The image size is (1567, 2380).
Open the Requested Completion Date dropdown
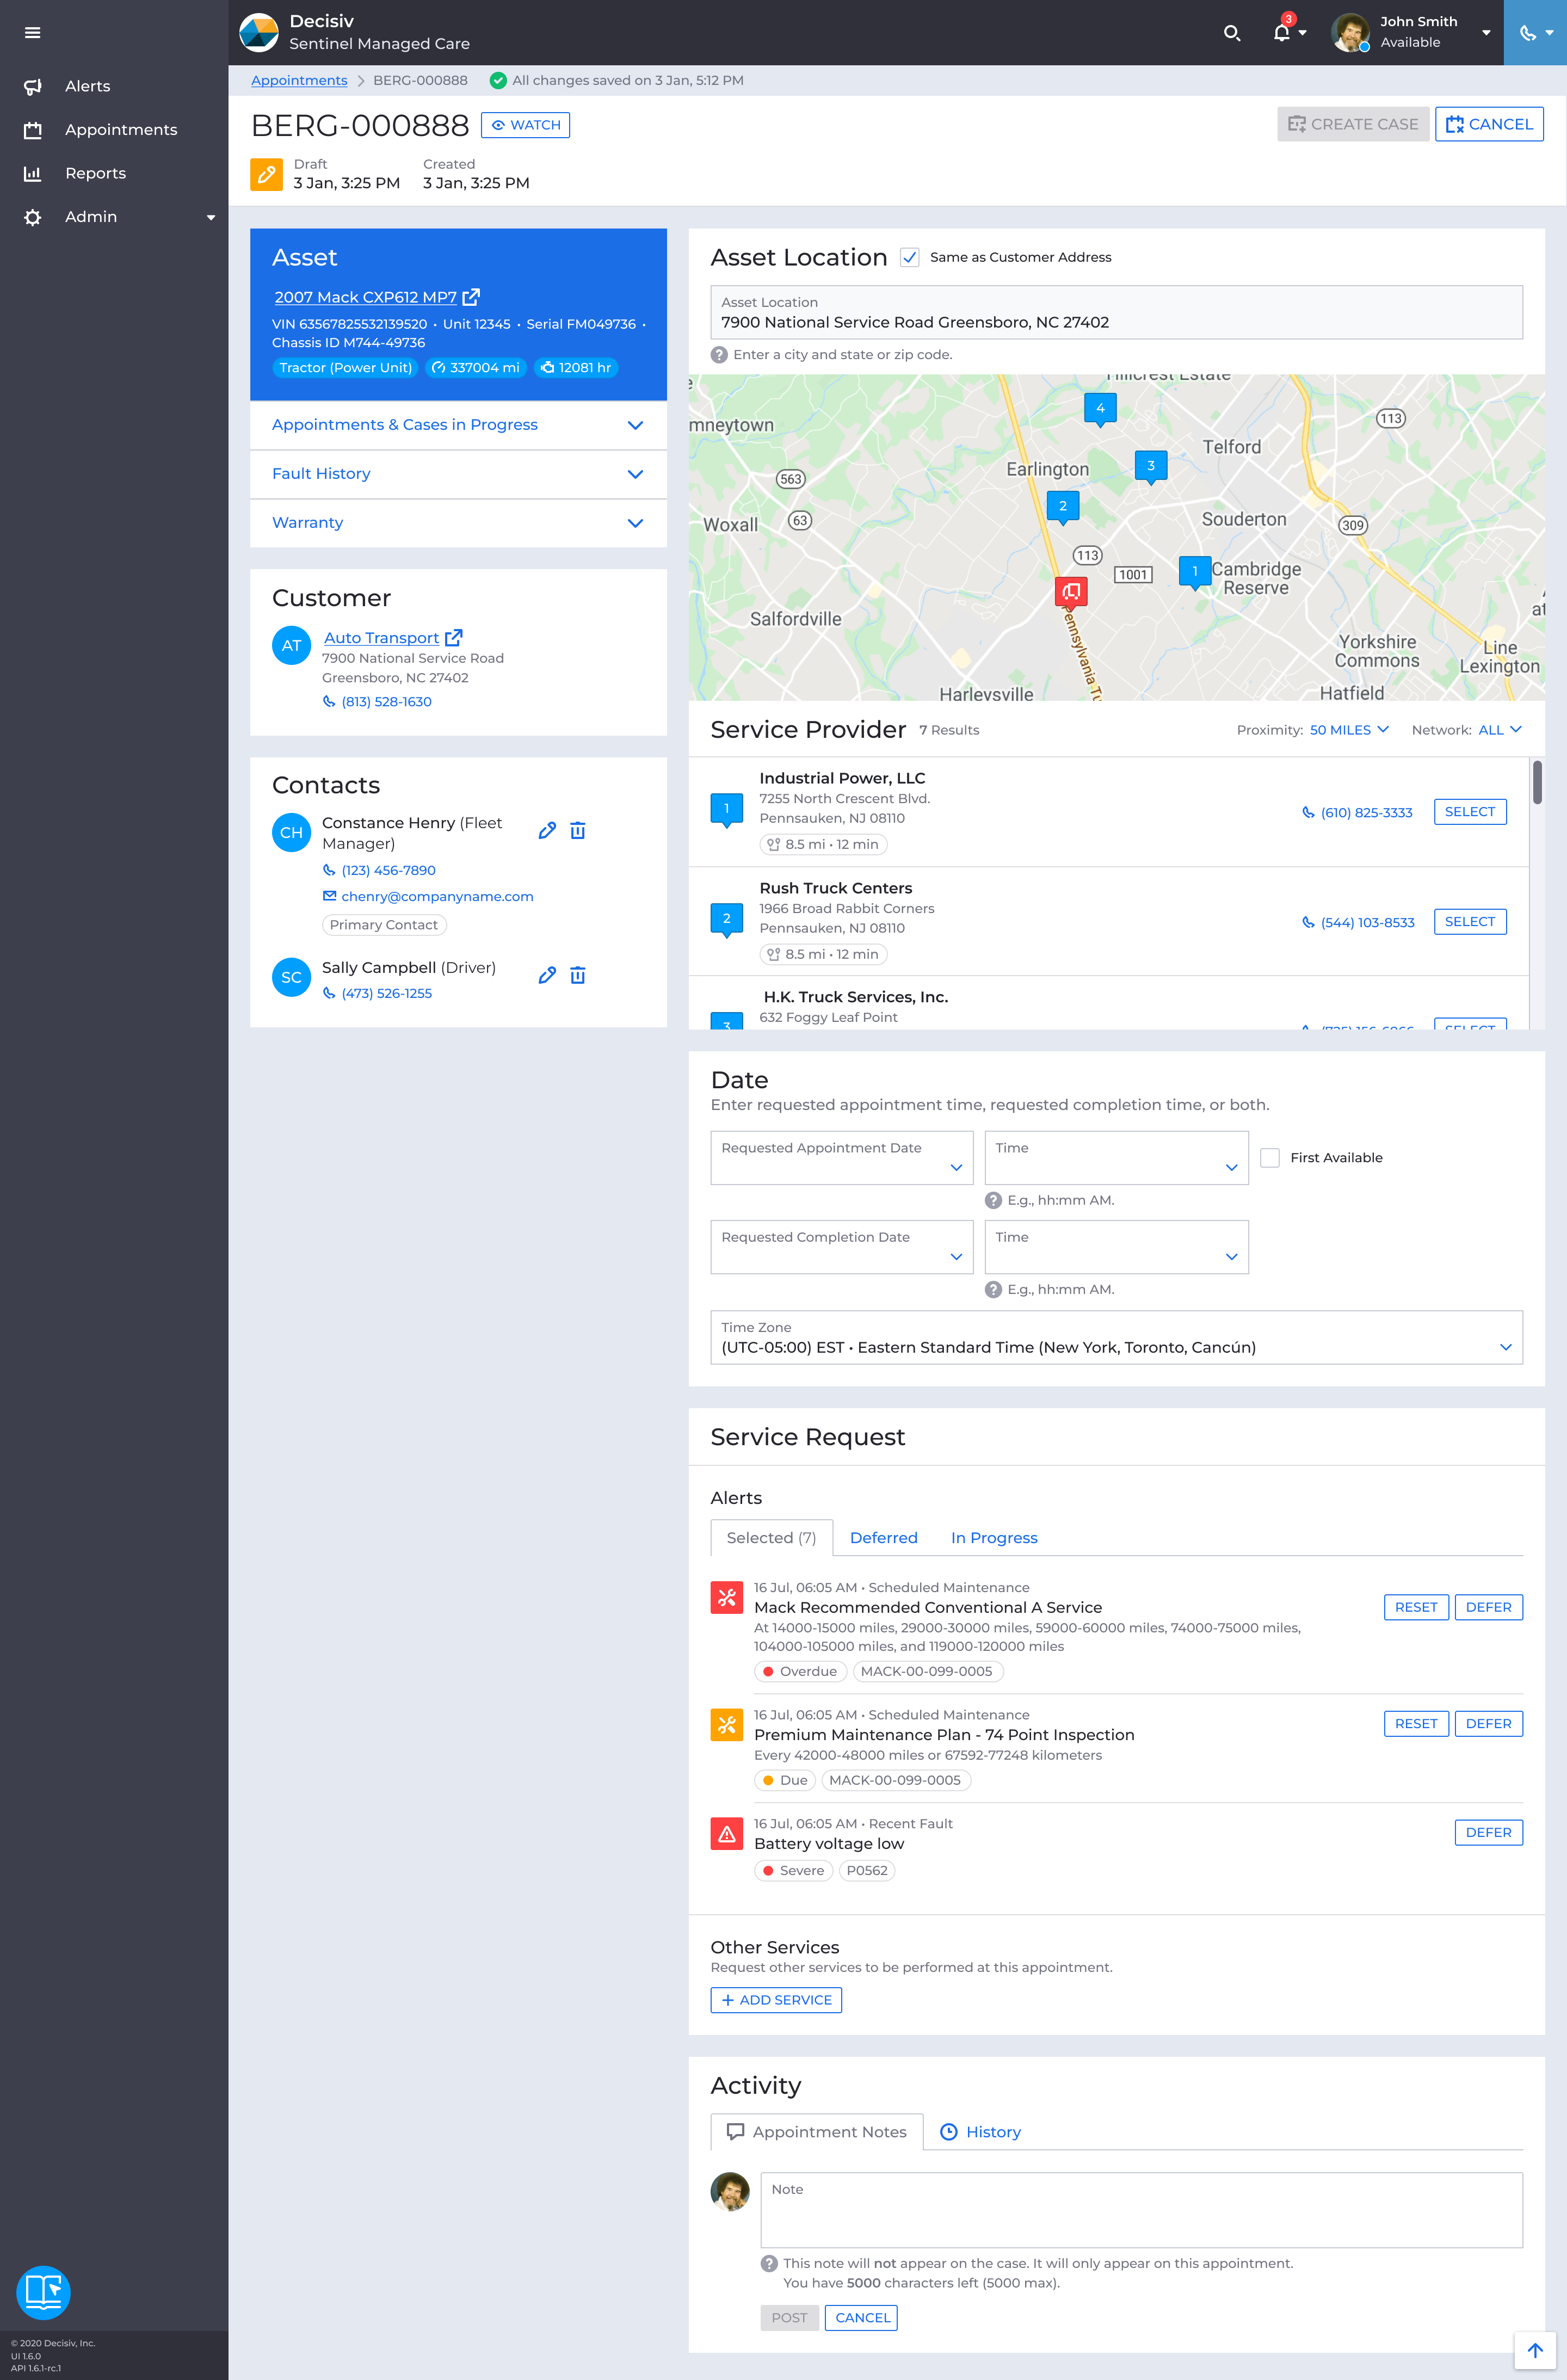click(x=842, y=1247)
